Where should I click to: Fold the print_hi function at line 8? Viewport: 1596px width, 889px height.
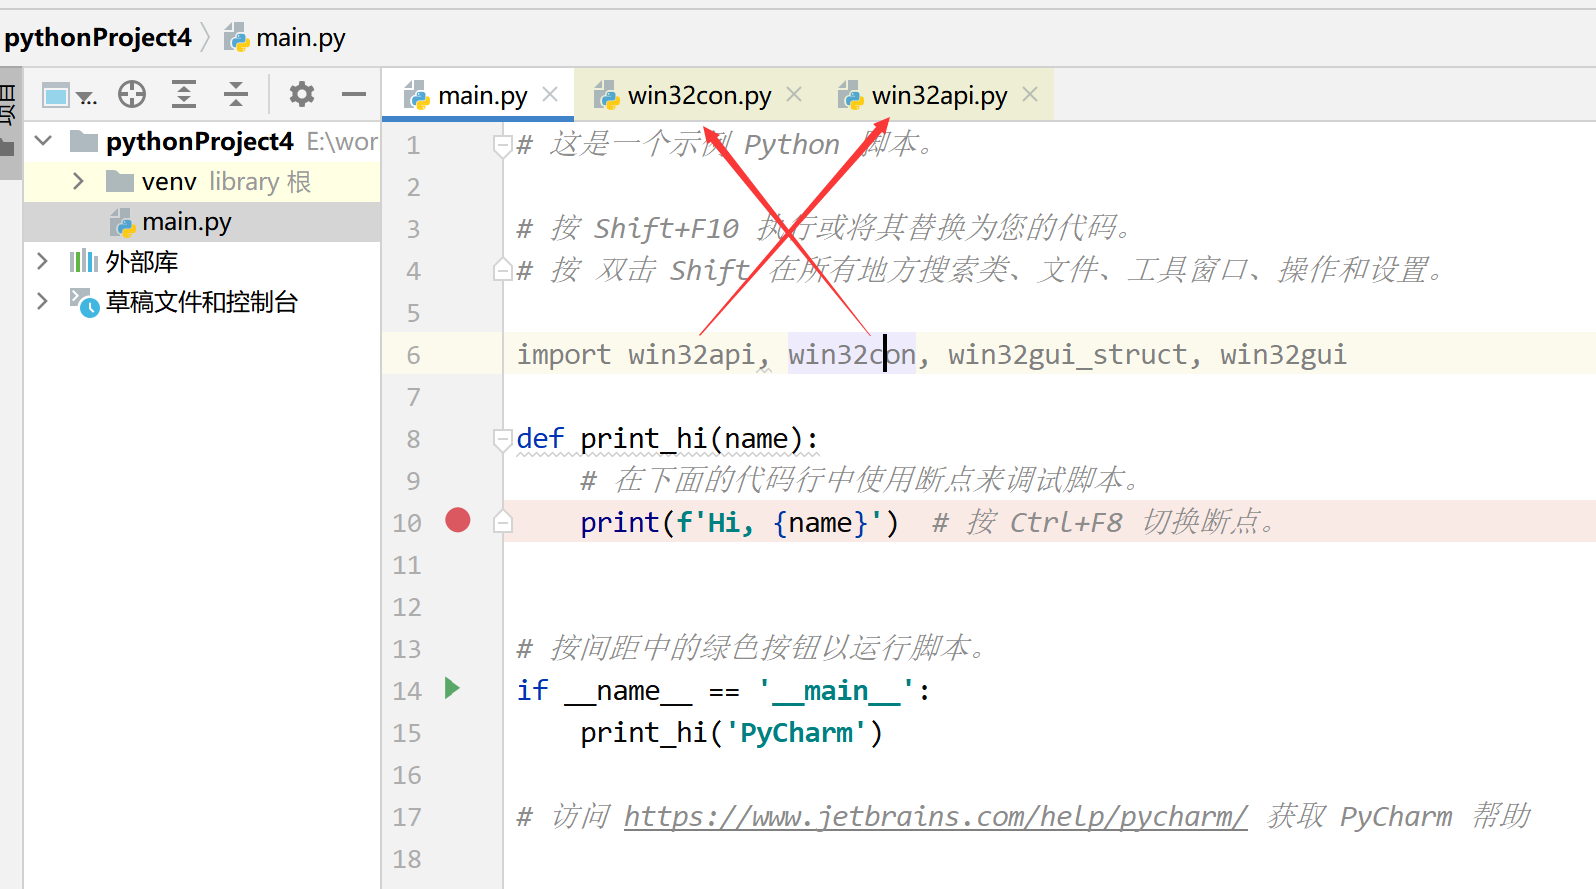click(503, 439)
